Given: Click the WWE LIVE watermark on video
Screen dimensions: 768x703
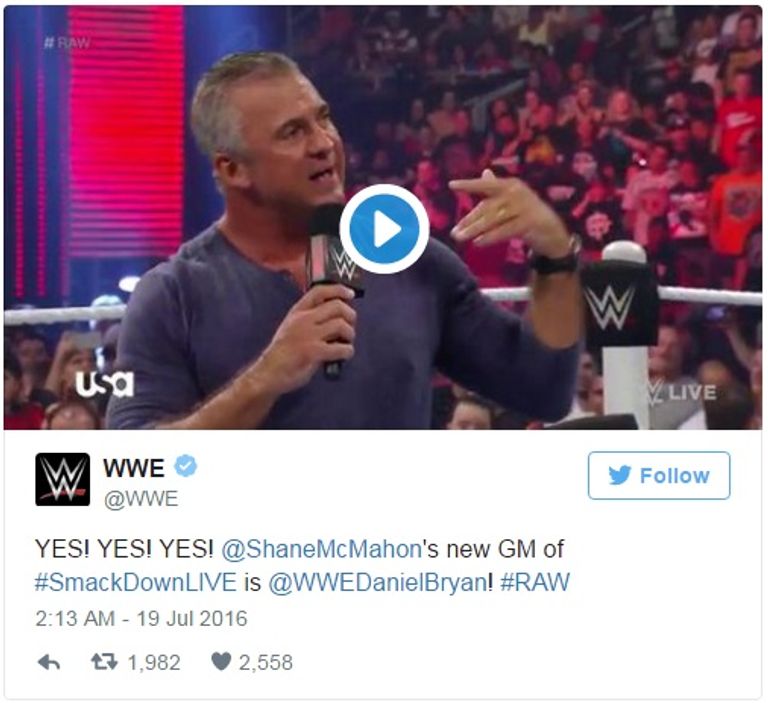Looking at the screenshot, I should [681, 391].
